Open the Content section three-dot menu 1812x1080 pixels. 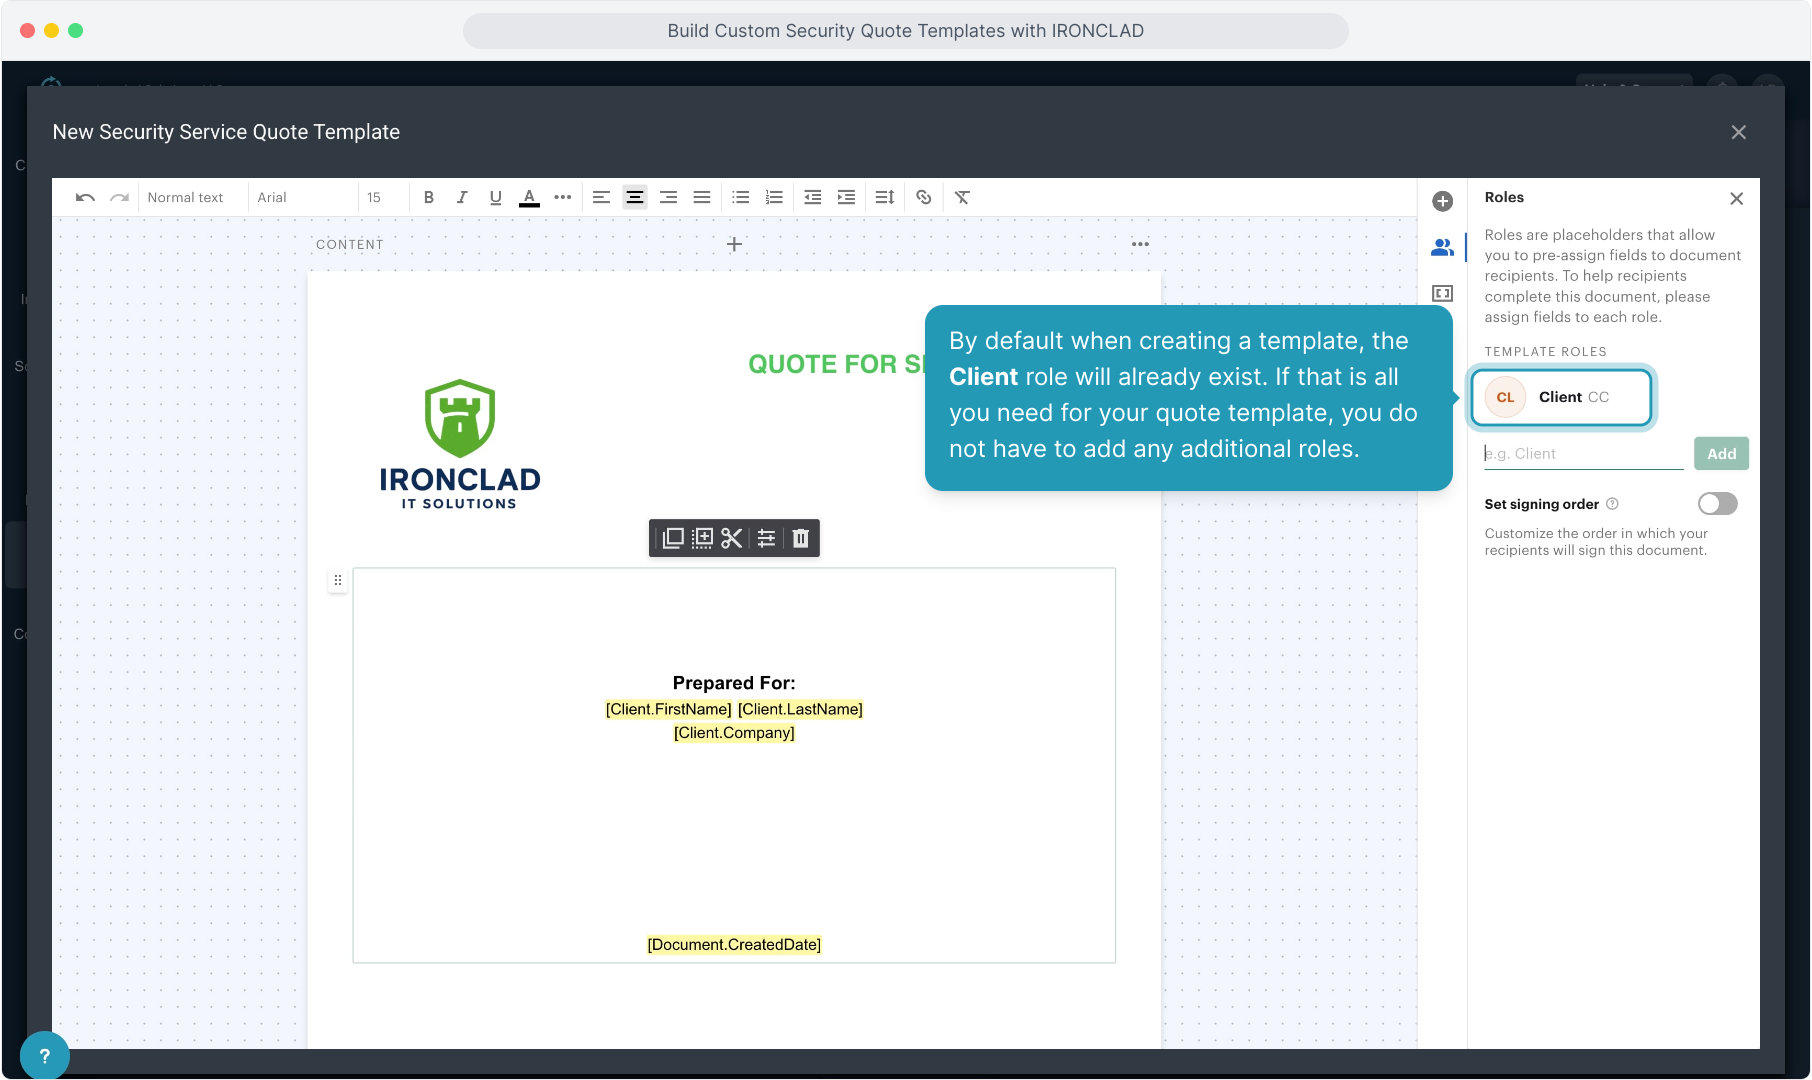tap(1140, 244)
